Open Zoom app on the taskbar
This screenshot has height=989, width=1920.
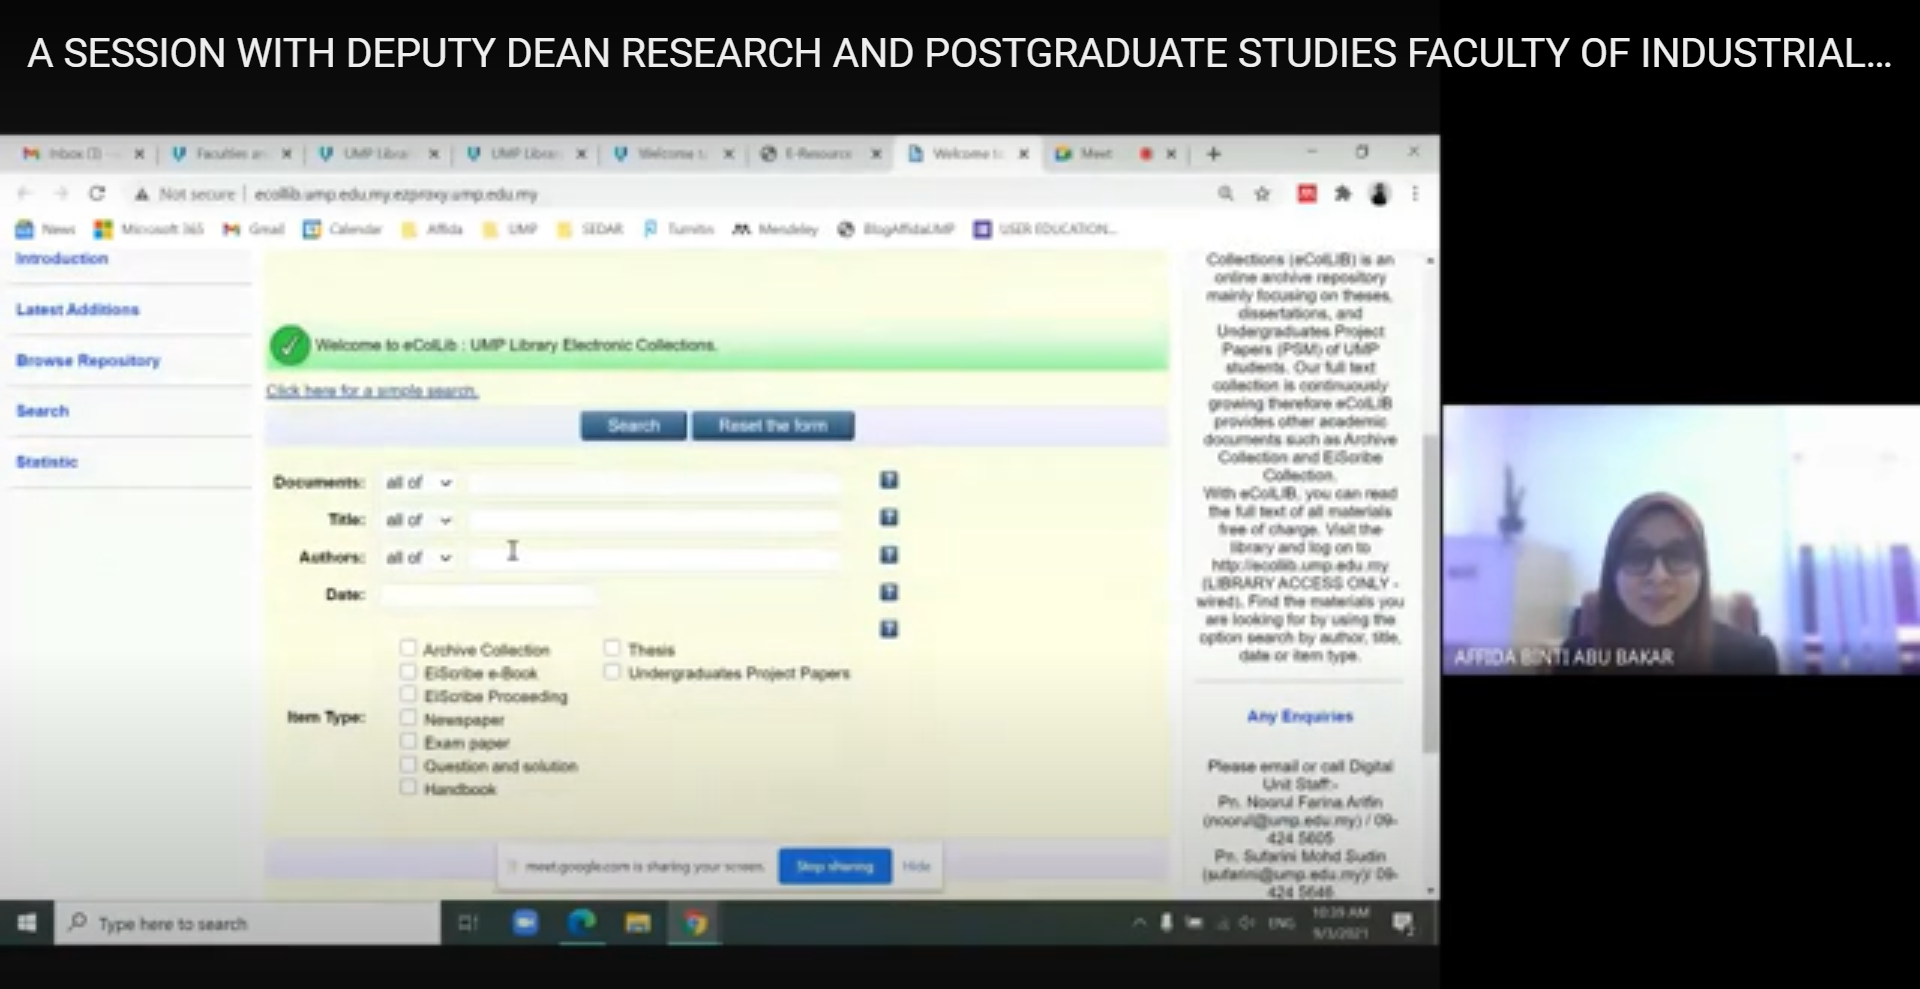point(525,923)
